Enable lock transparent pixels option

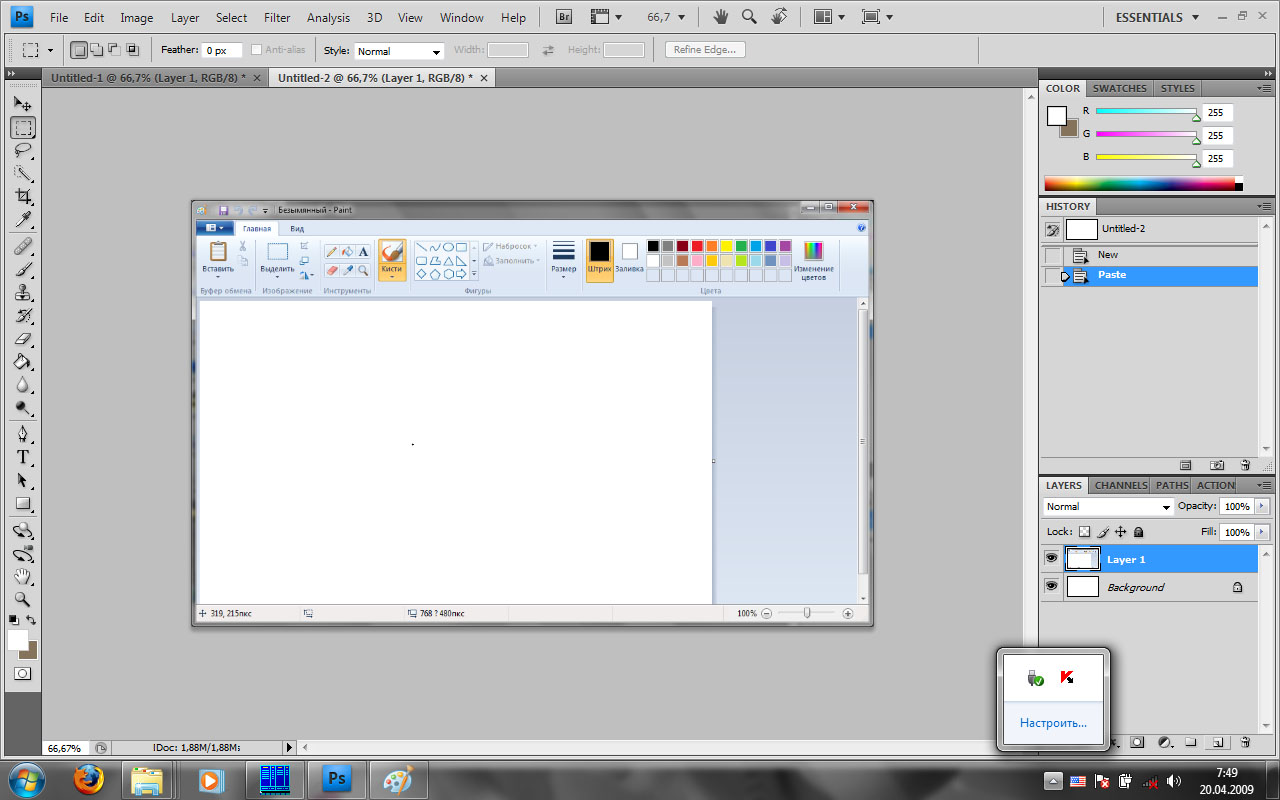pyautogui.click(x=1084, y=532)
